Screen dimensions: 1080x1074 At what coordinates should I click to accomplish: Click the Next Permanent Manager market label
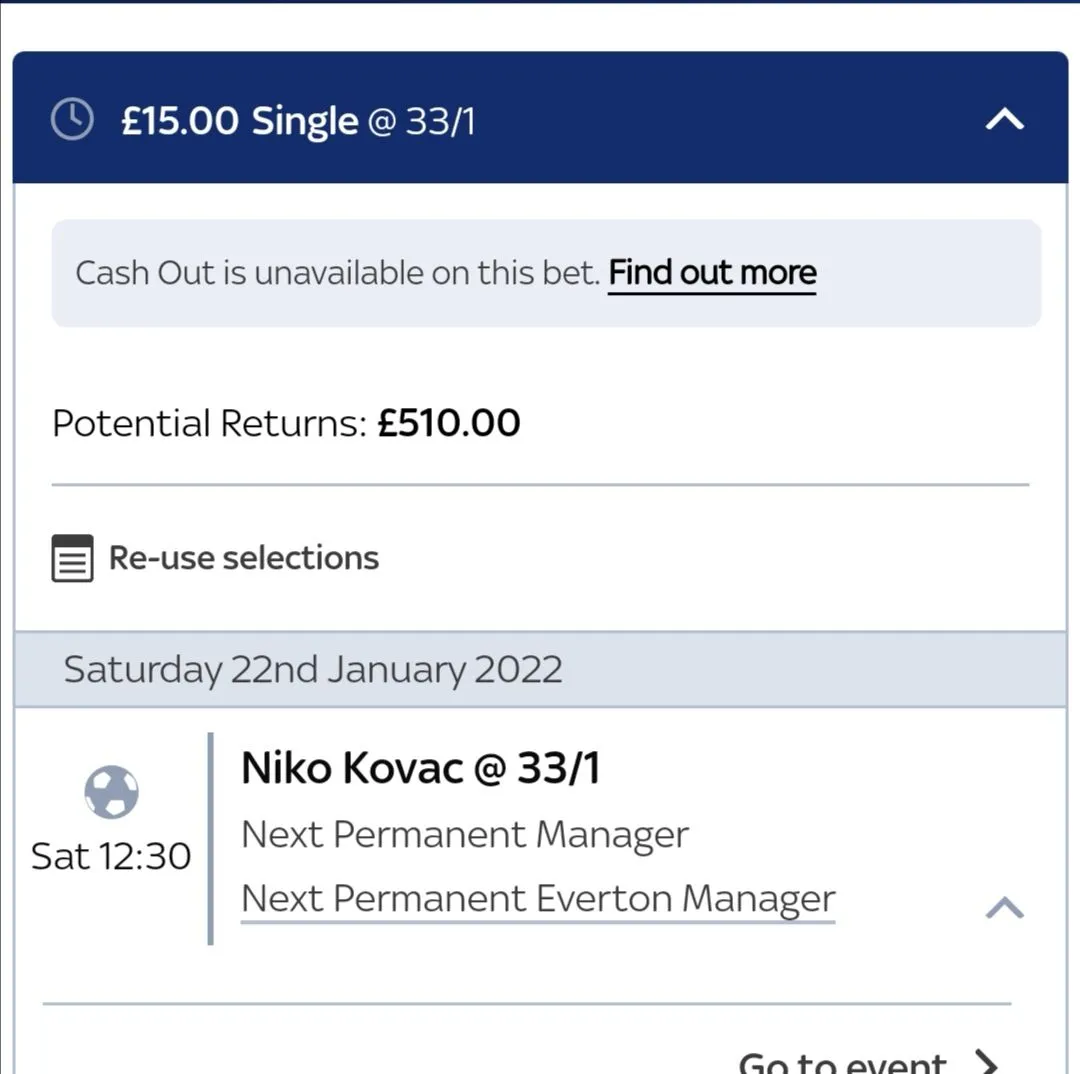465,835
